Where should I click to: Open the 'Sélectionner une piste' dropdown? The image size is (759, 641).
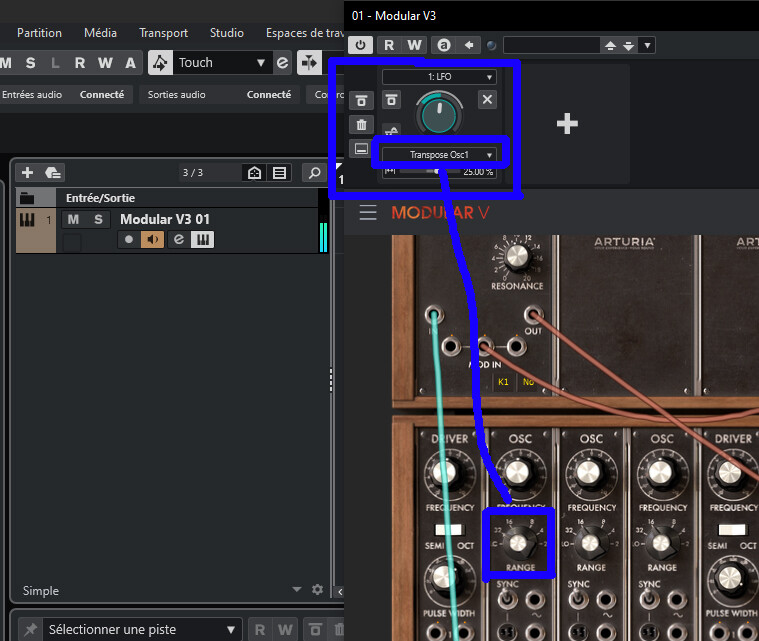141,629
